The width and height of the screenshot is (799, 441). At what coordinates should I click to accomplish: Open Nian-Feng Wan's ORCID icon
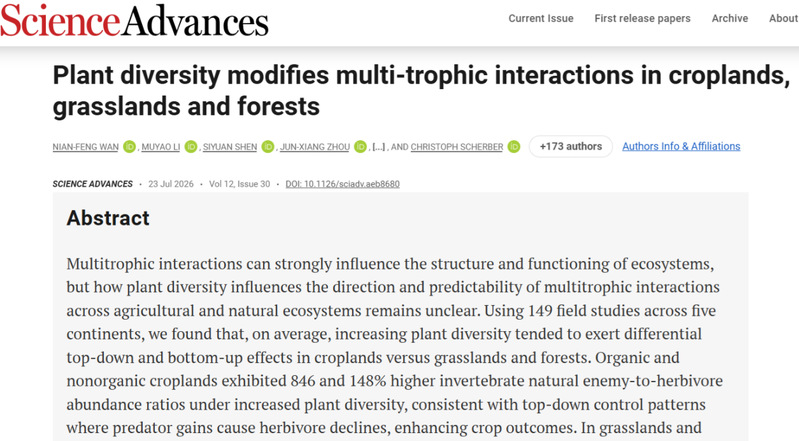tap(129, 147)
